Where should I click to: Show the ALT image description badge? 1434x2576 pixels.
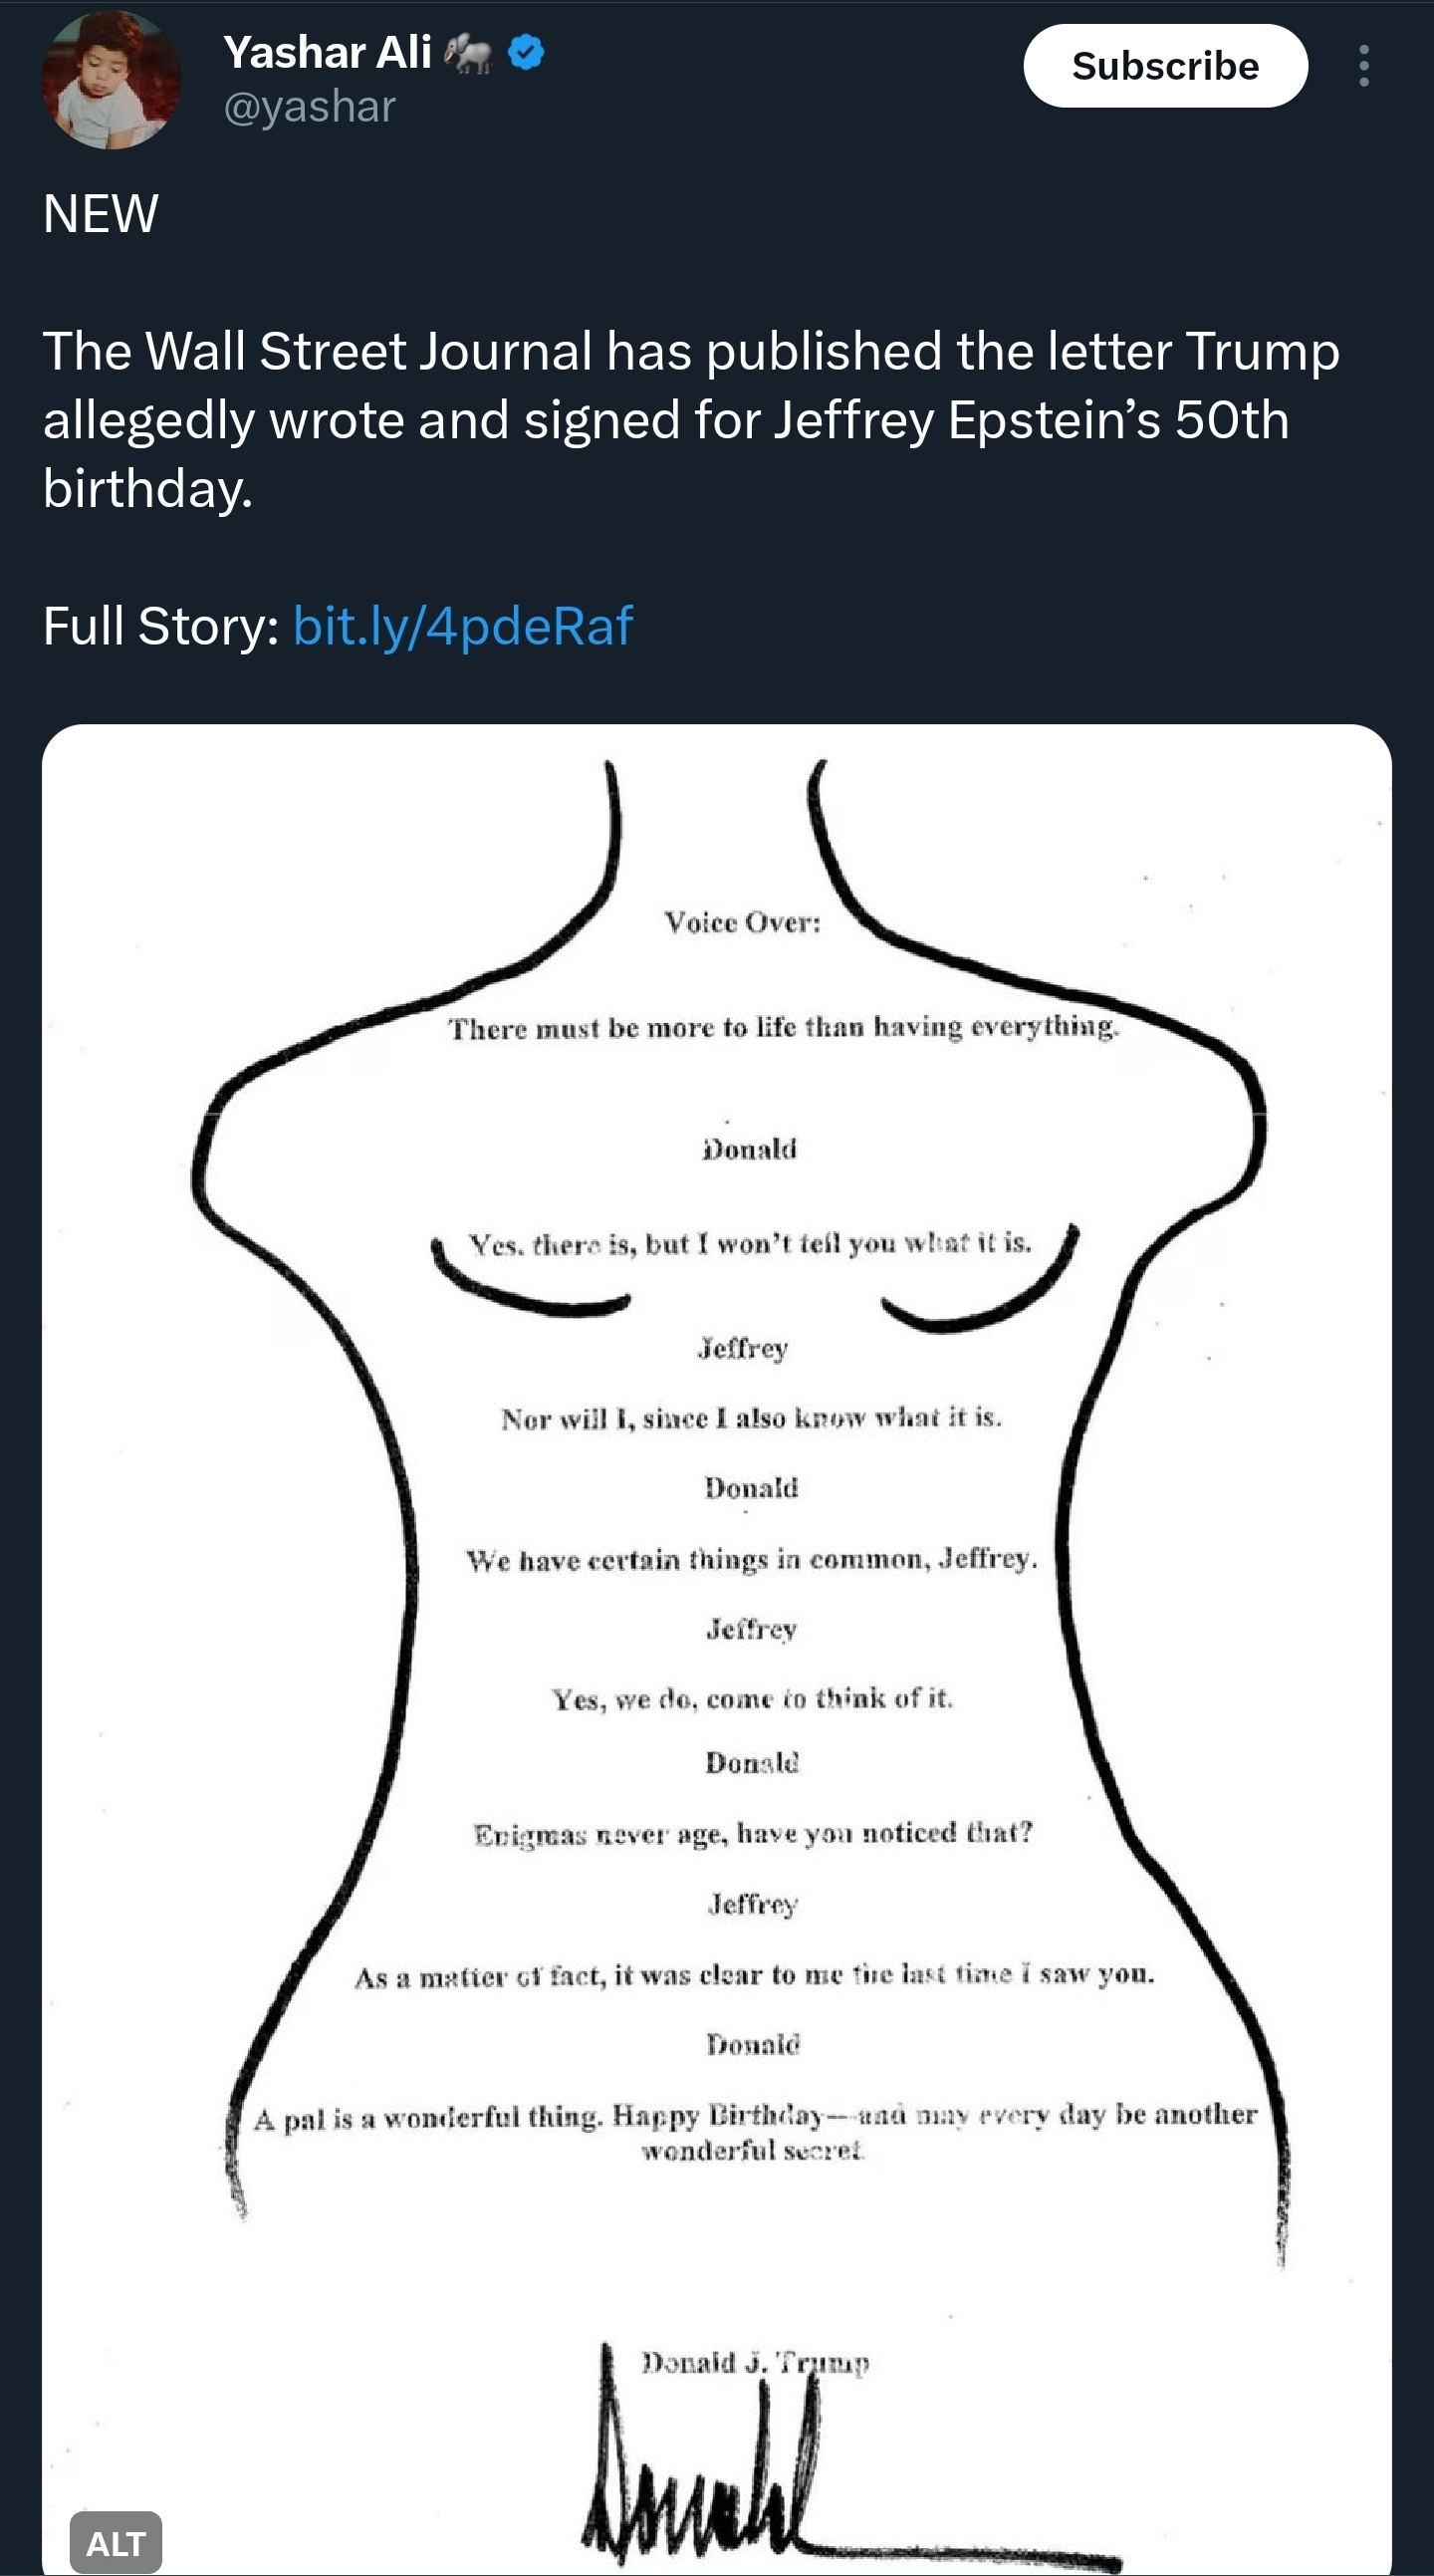click(x=116, y=2543)
